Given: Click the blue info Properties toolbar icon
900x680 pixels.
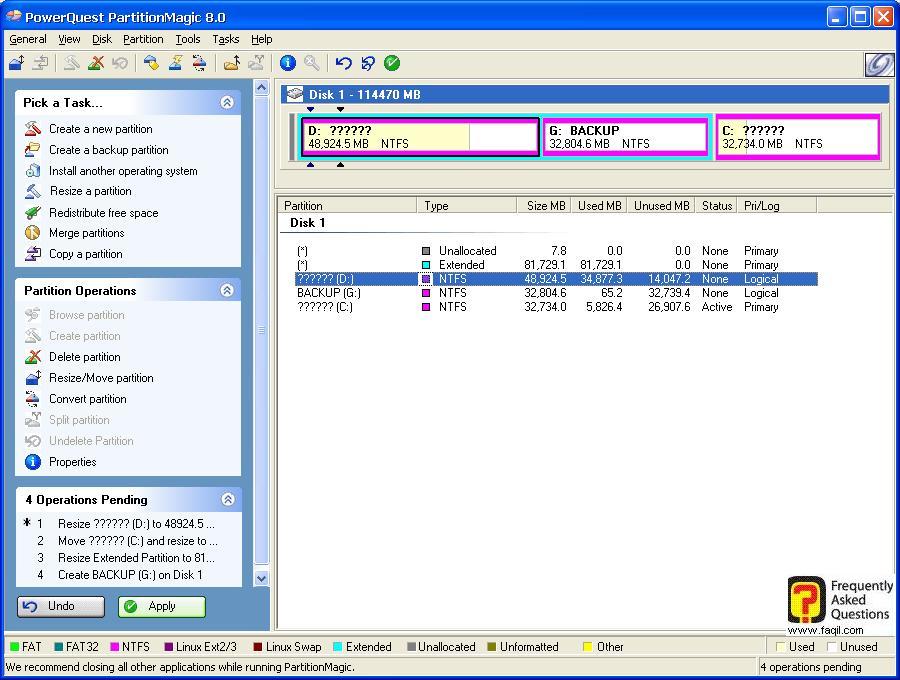Looking at the screenshot, I should click(x=288, y=63).
